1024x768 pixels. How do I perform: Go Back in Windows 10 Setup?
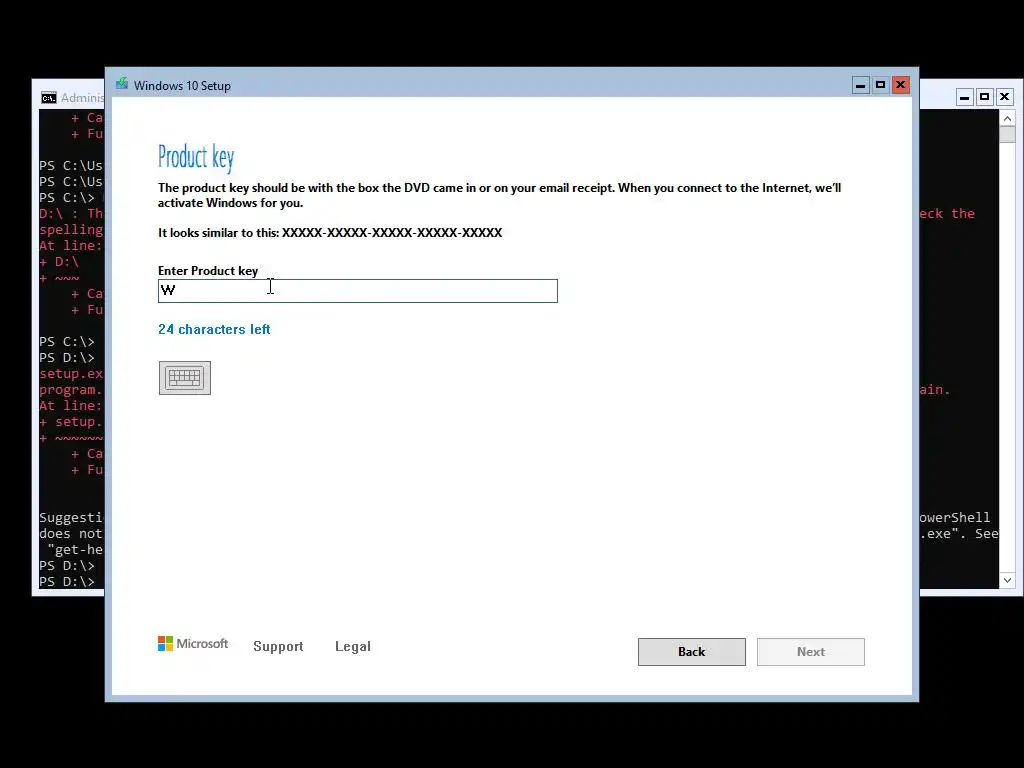[x=692, y=652]
